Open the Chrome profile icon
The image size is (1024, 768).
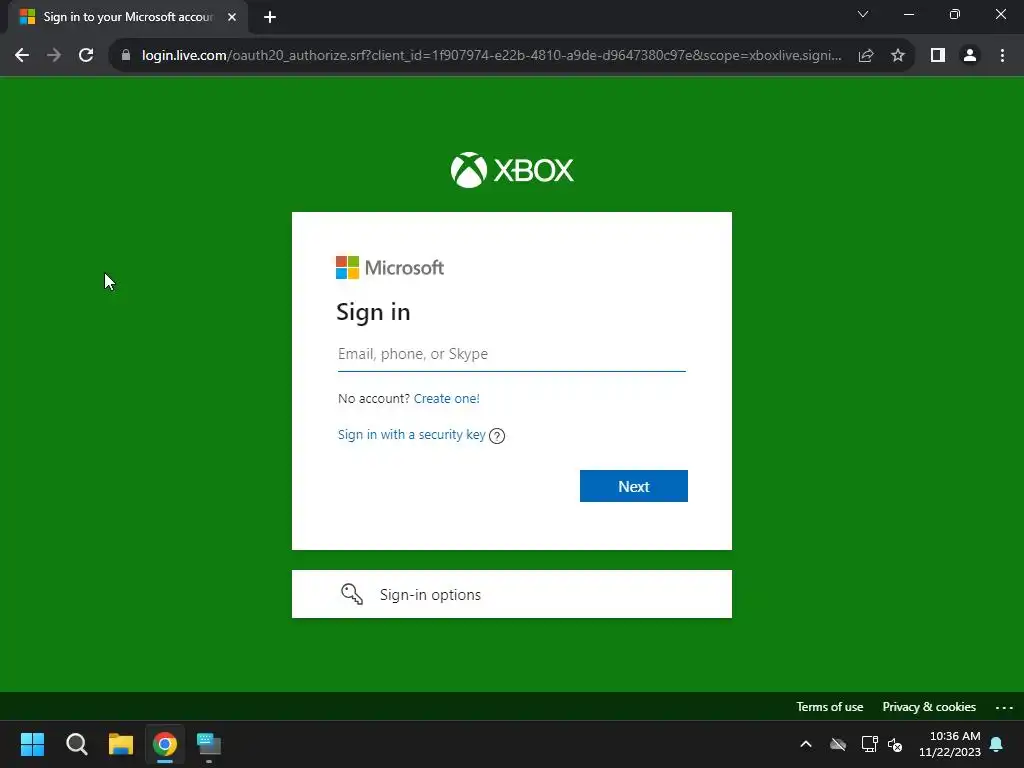point(970,56)
